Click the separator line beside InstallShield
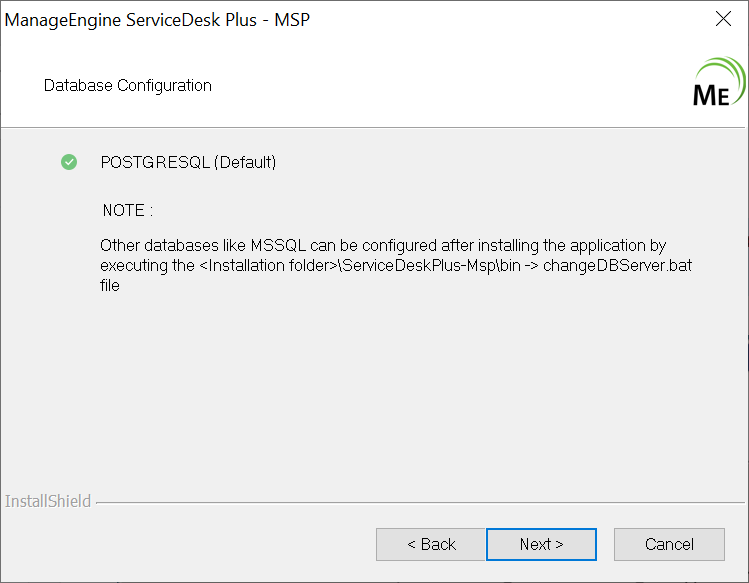 click(x=420, y=502)
